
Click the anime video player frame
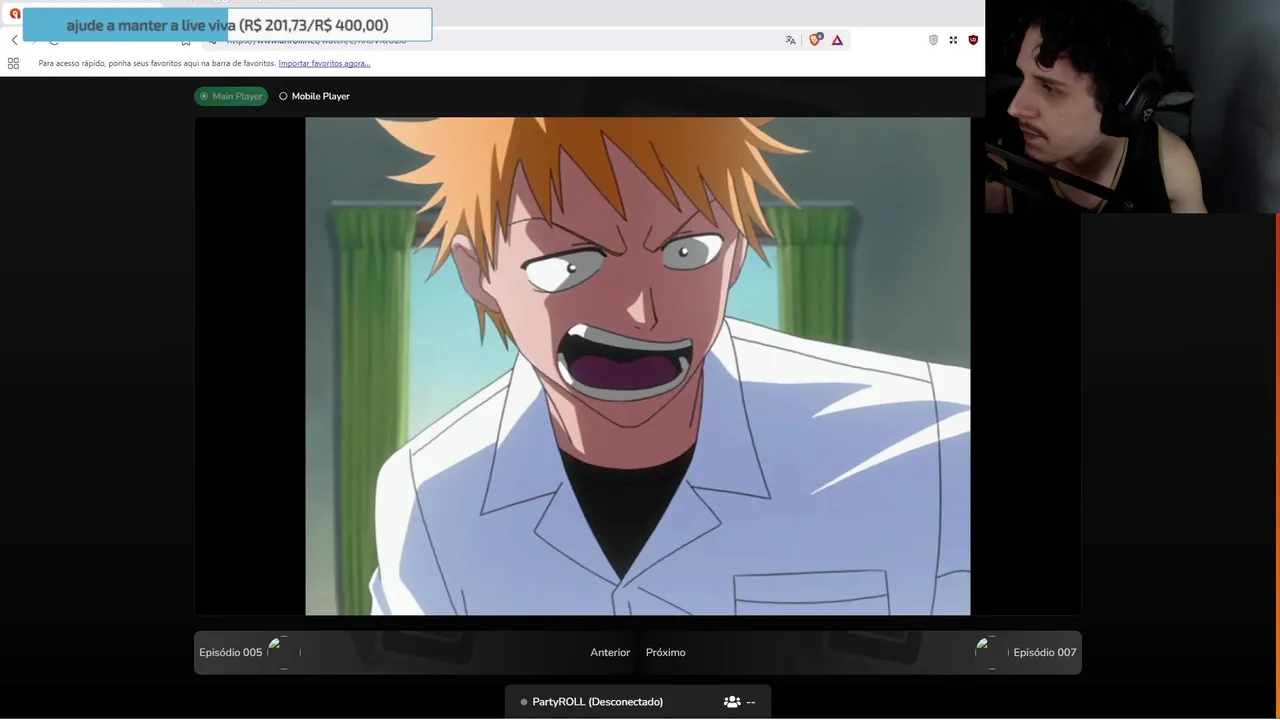[x=637, y=366]
